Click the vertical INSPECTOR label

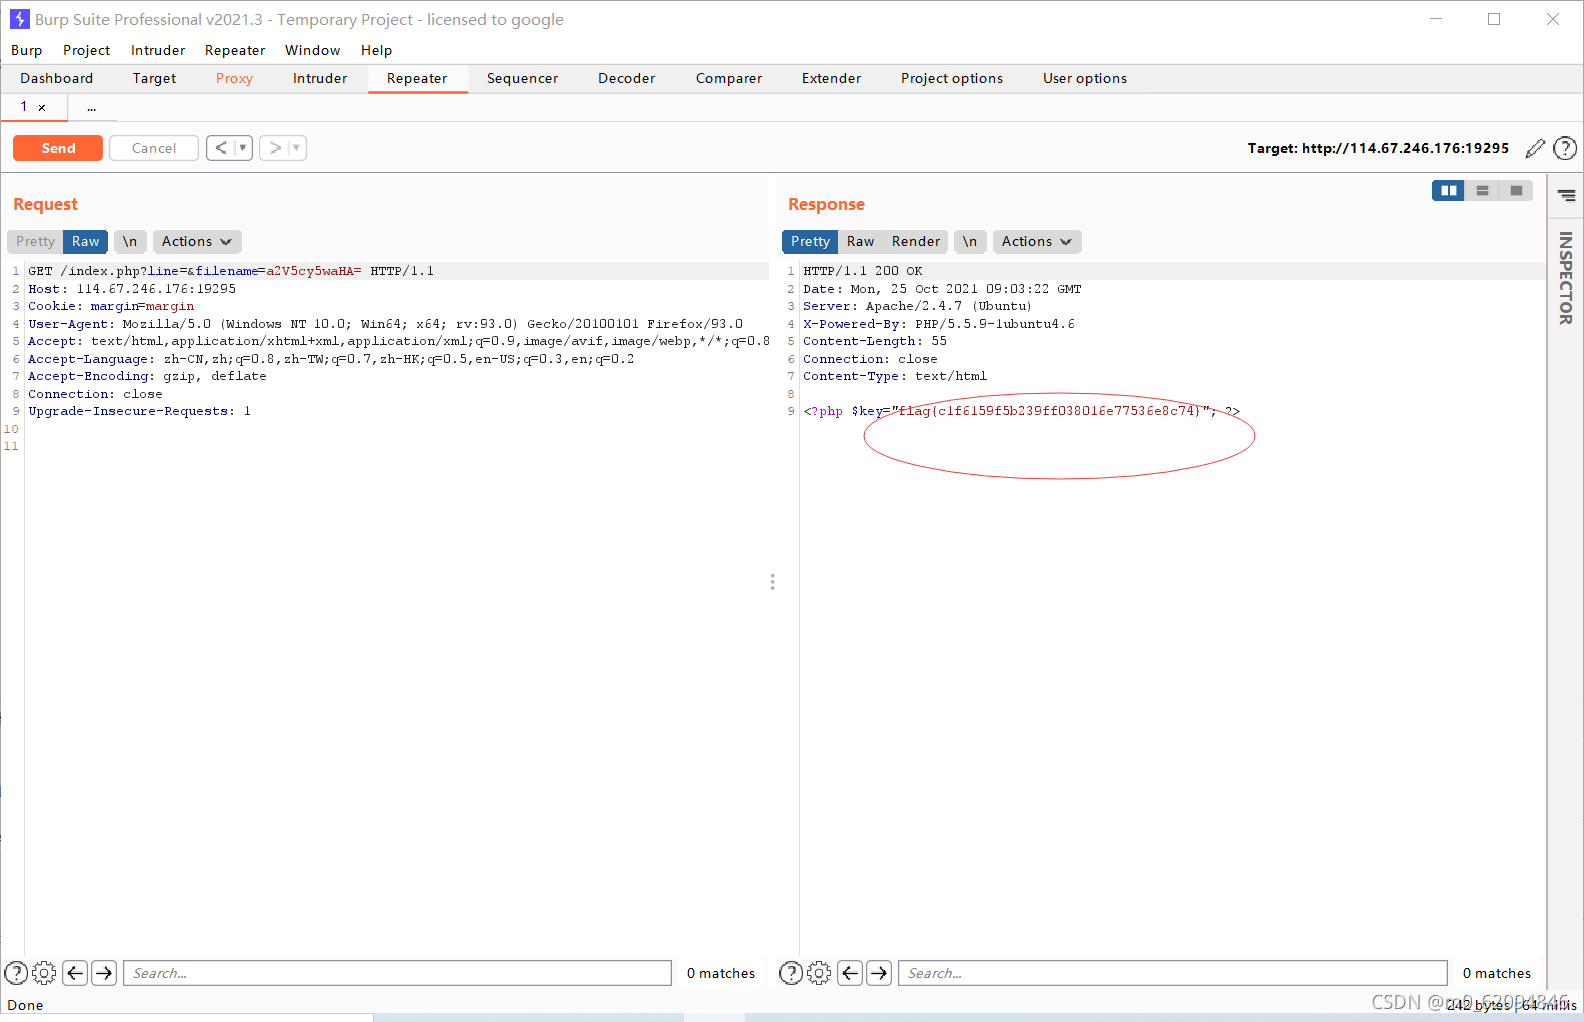(x=1566, y=278)
